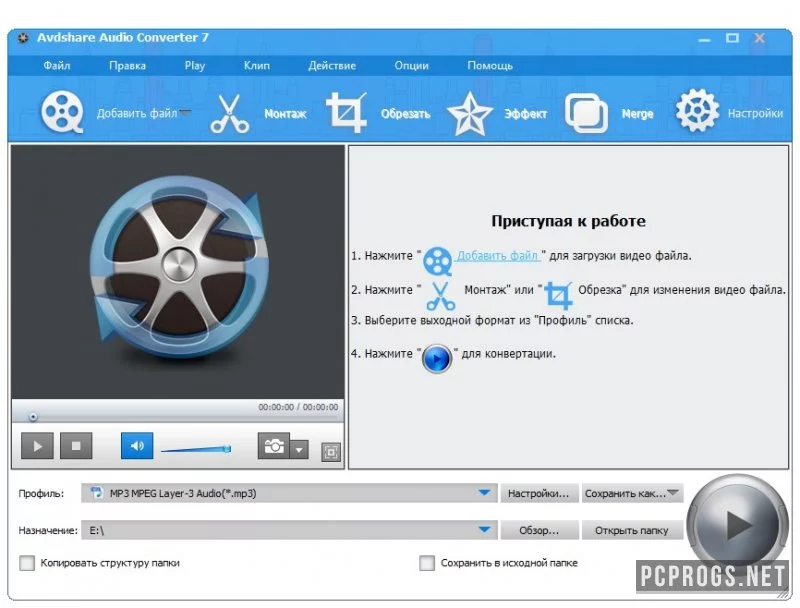This screenshot has height=608, width=800.
Task: Click the blue convert icon in step 4
Action: click(437, 359)
